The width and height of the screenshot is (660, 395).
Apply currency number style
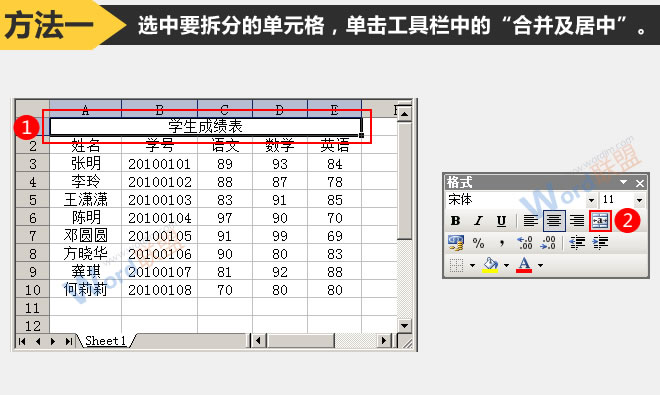point(455,243)
